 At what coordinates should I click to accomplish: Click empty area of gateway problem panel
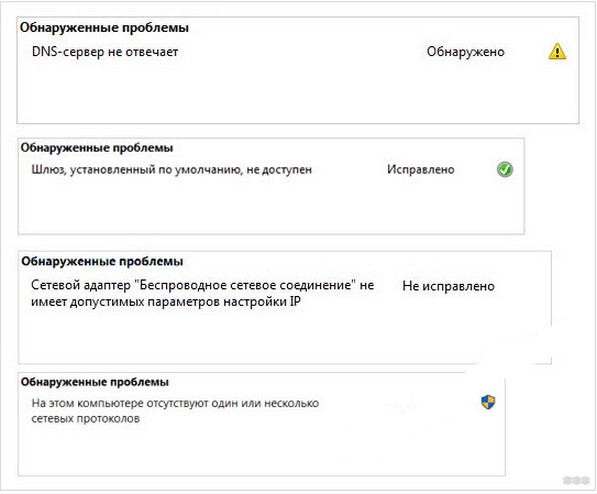tap(270, 206)
